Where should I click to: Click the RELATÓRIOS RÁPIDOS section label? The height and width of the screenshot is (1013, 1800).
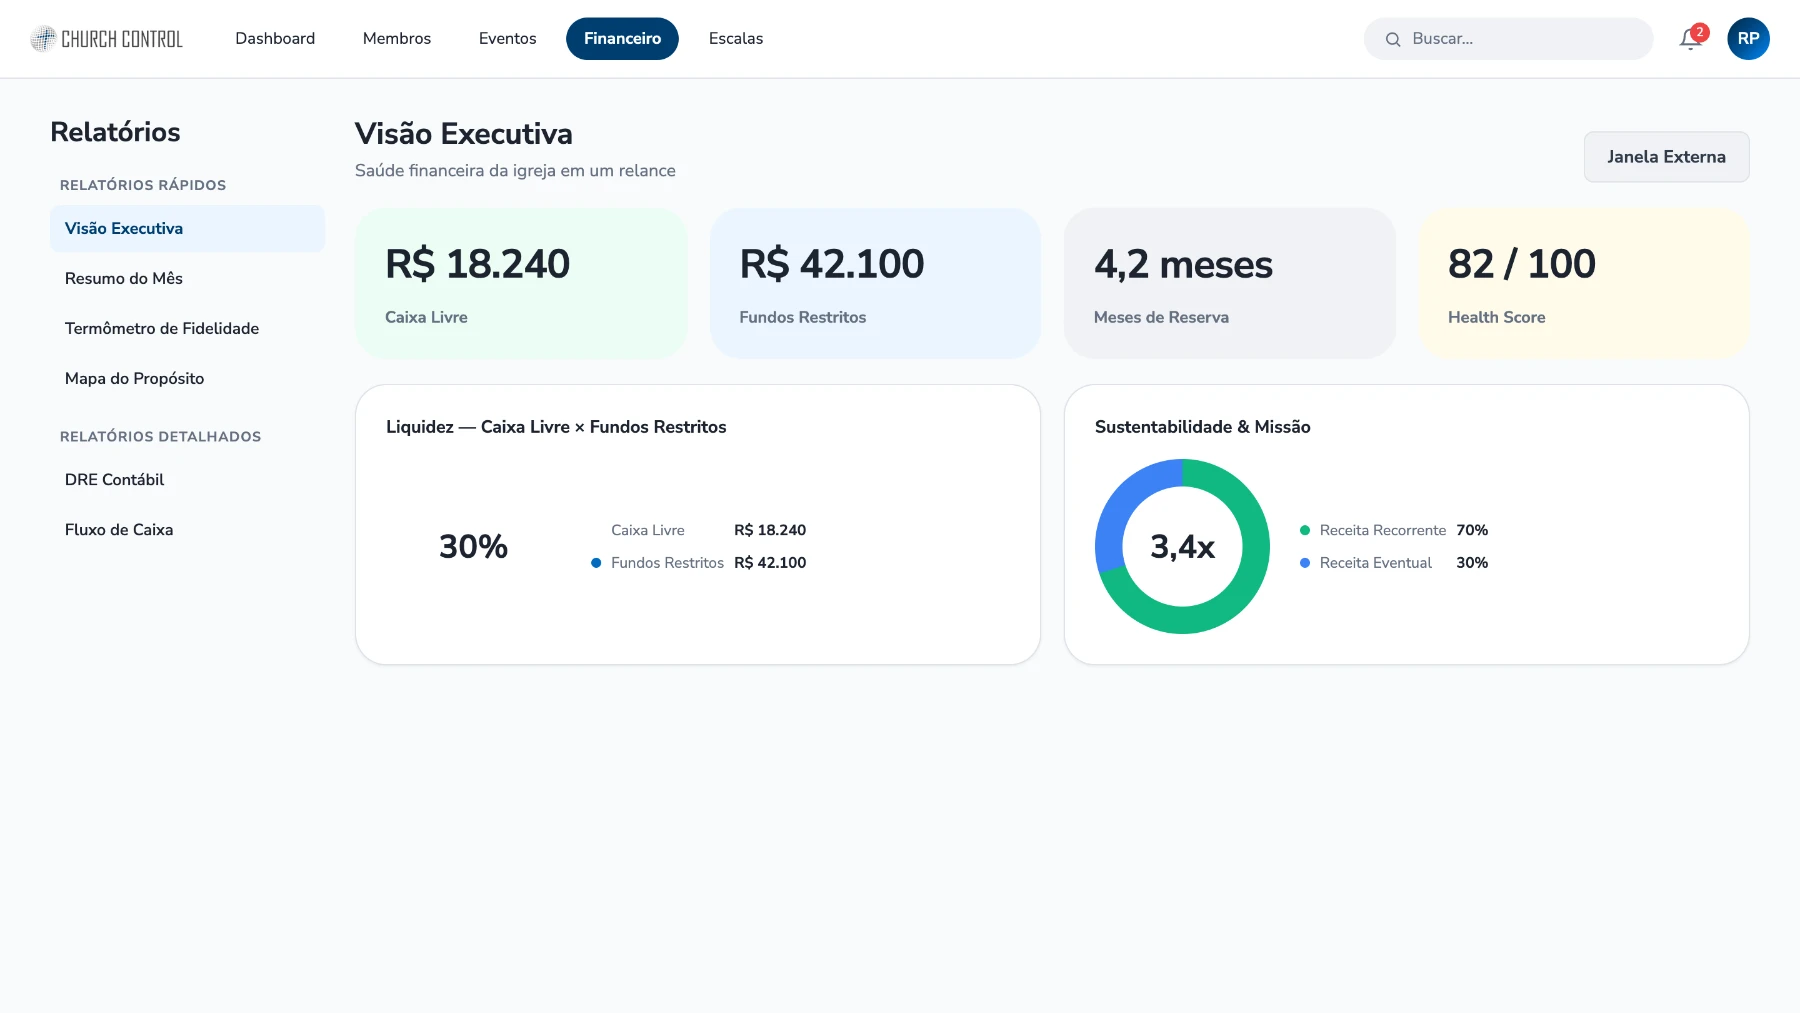click(x=143, y=185)
